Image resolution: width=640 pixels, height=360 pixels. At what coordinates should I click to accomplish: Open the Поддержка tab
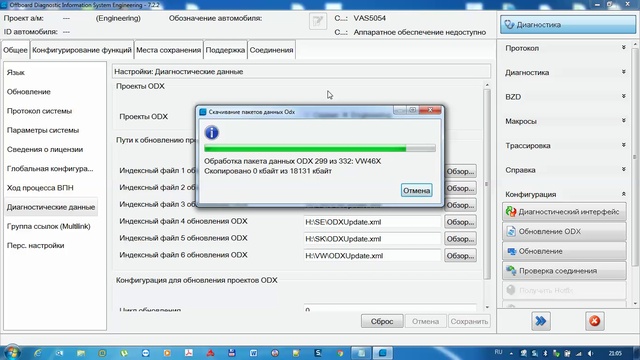(x=225, y=50)
